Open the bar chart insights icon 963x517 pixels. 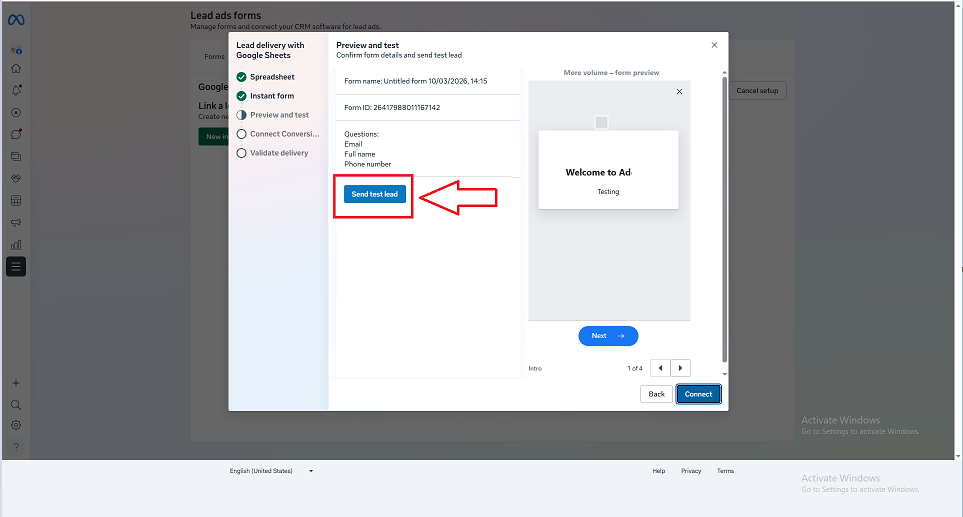16,244
